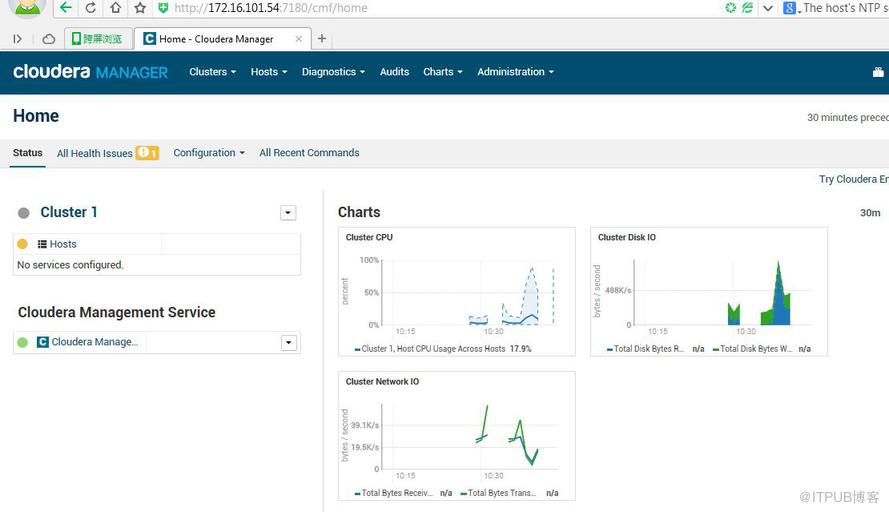Select the Home - Cloudera Manager tab

[222, 39]
